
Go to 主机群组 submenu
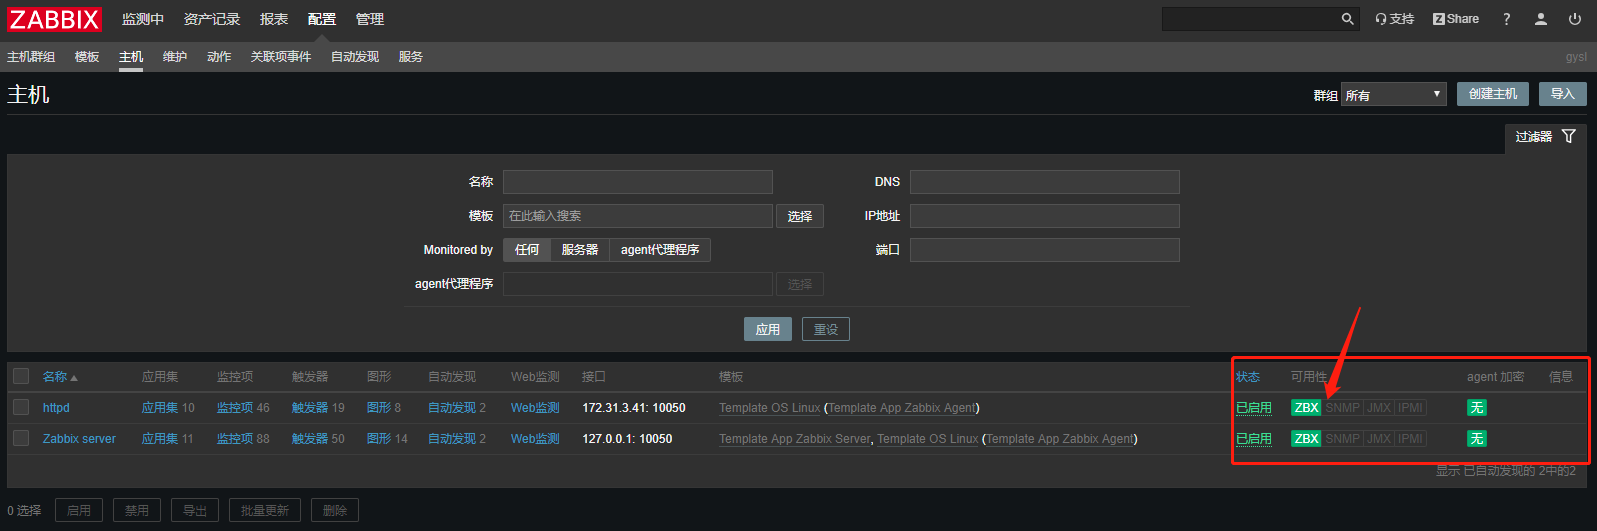pyautogui.click(x=31, y=57)
